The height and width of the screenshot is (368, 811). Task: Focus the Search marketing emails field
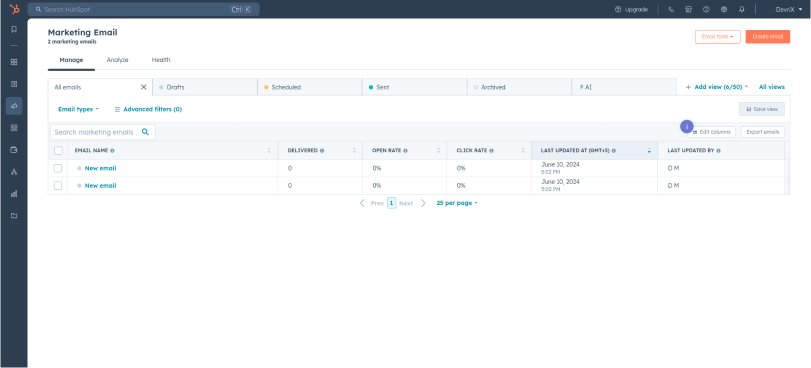coord(102,132)
